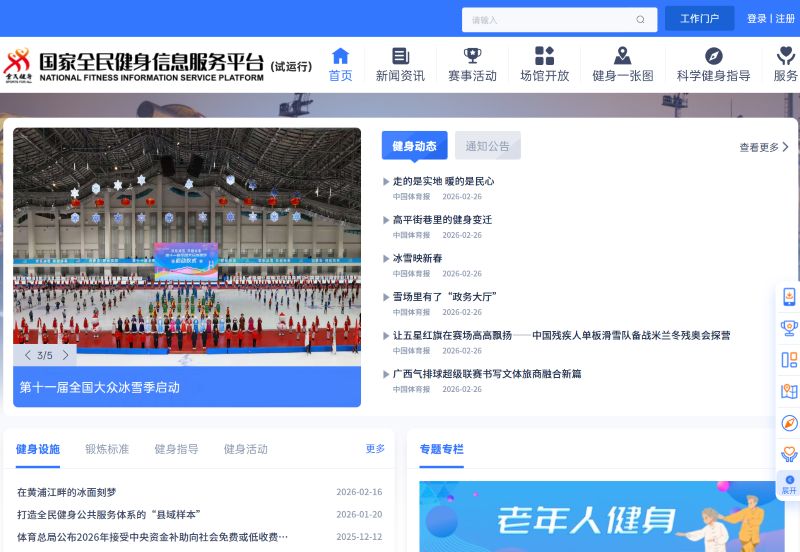Click the side panel compass icon
Image resolution: width=800 pixels, height=552 pixels.
pyautogui.click(x=789, y=423)
